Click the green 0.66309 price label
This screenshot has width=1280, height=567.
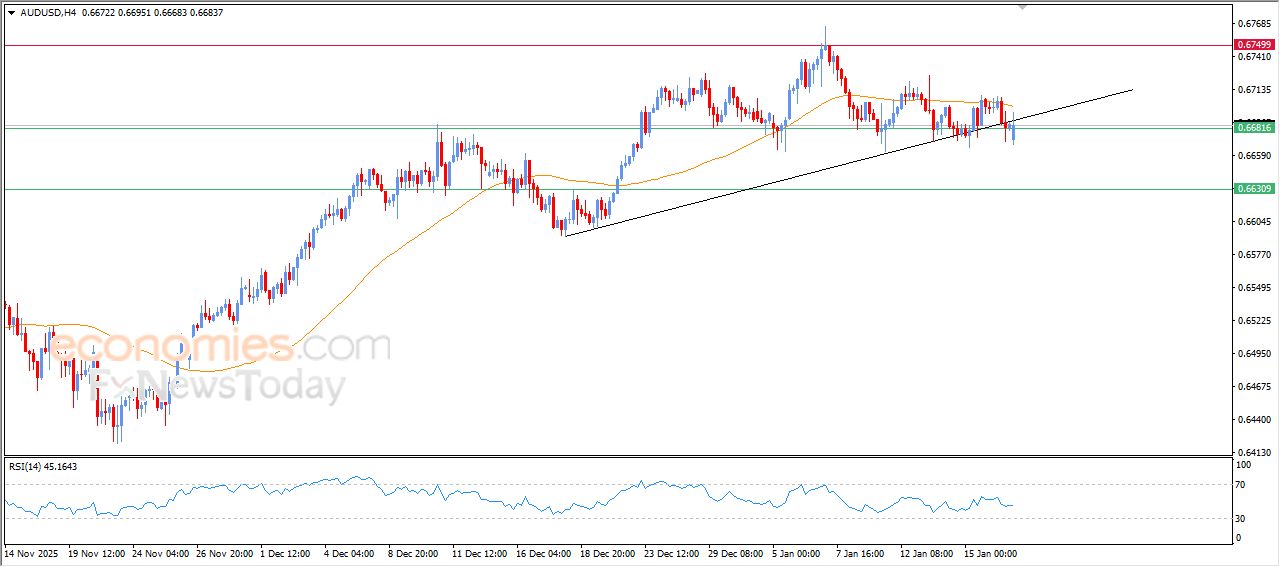[x=1254, y=189]
